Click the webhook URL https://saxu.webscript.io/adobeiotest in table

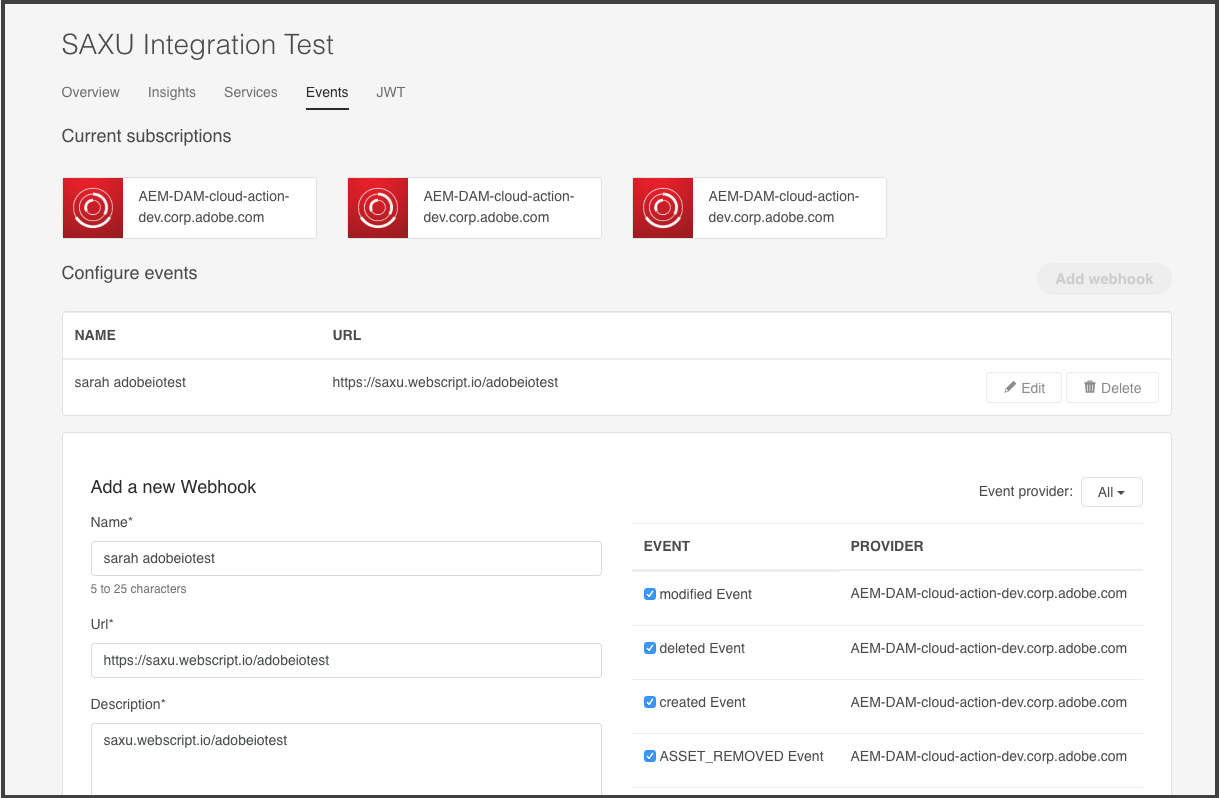pos(446,382)
